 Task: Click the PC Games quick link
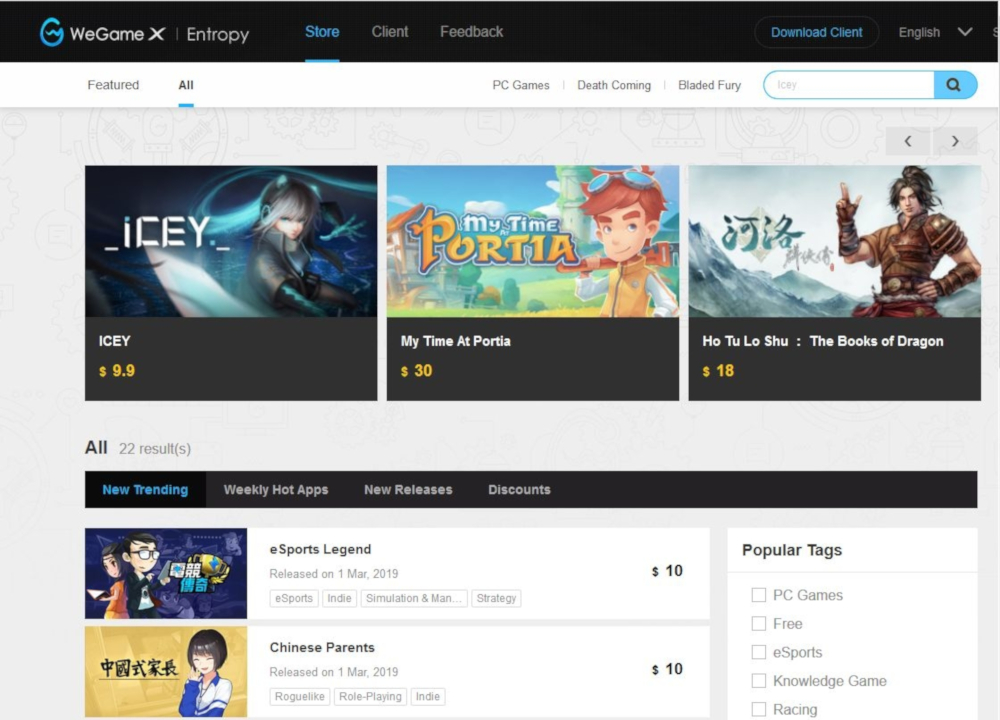[x=520, y=85]
